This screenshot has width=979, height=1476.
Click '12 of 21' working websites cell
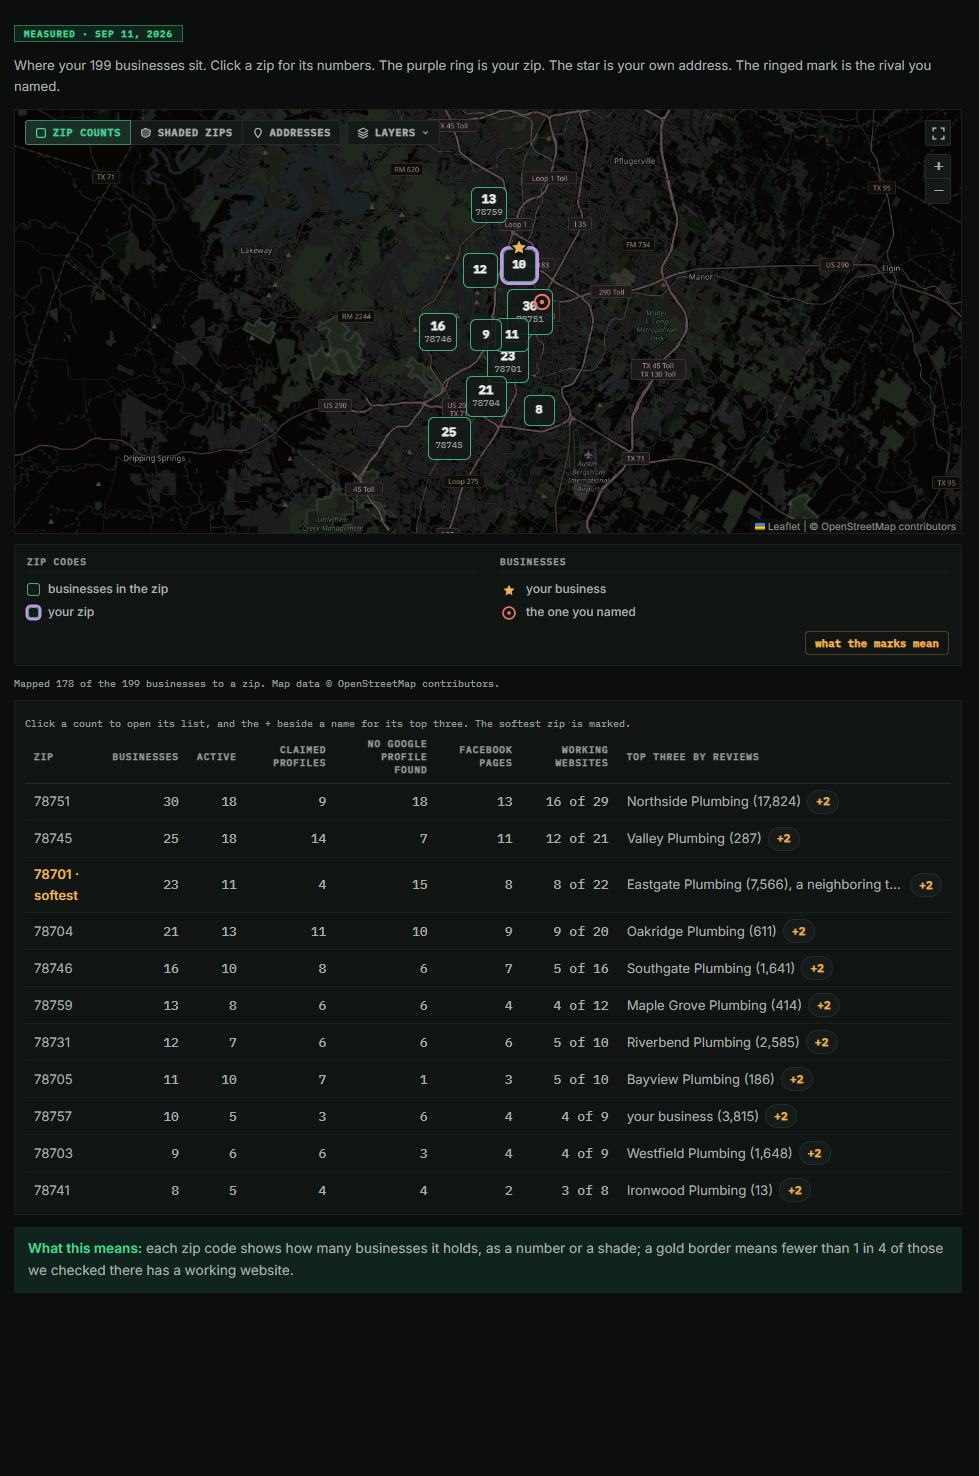point(577,839)
